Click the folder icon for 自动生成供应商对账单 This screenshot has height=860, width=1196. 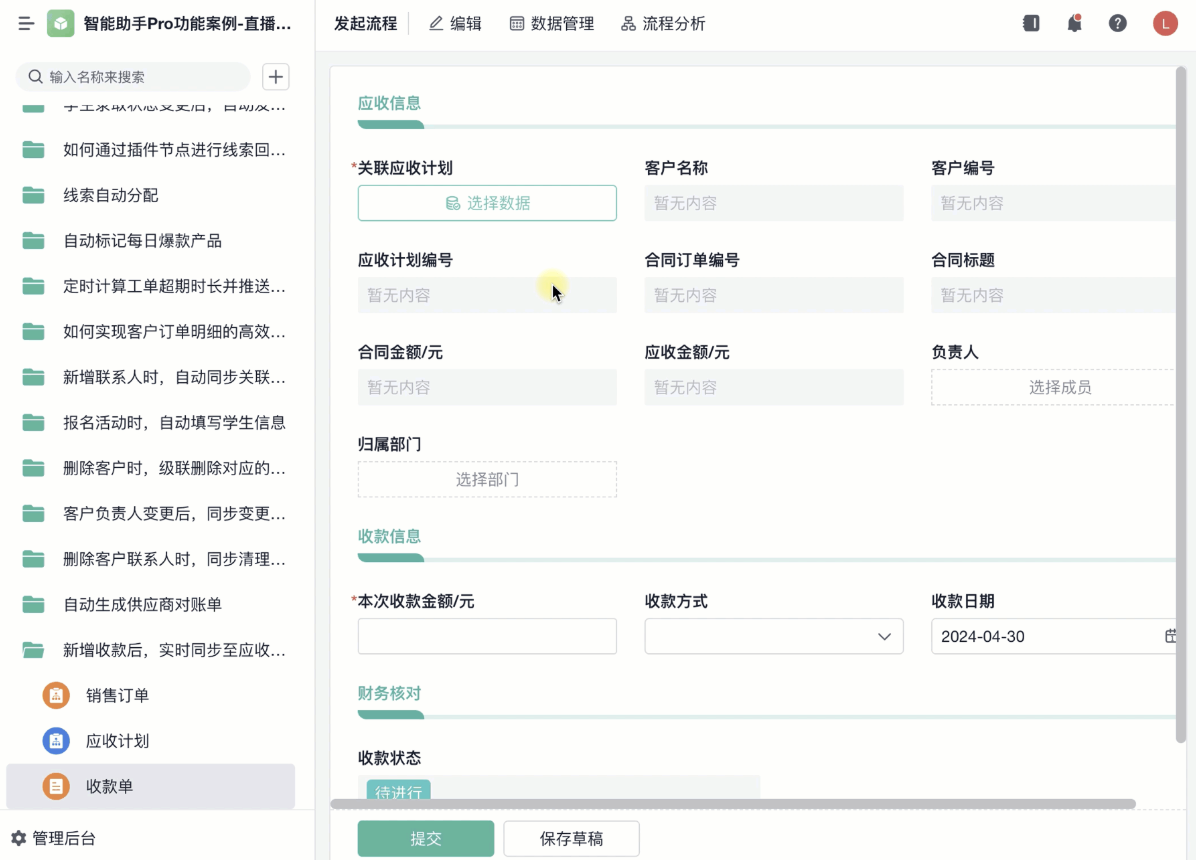point(34,604)
